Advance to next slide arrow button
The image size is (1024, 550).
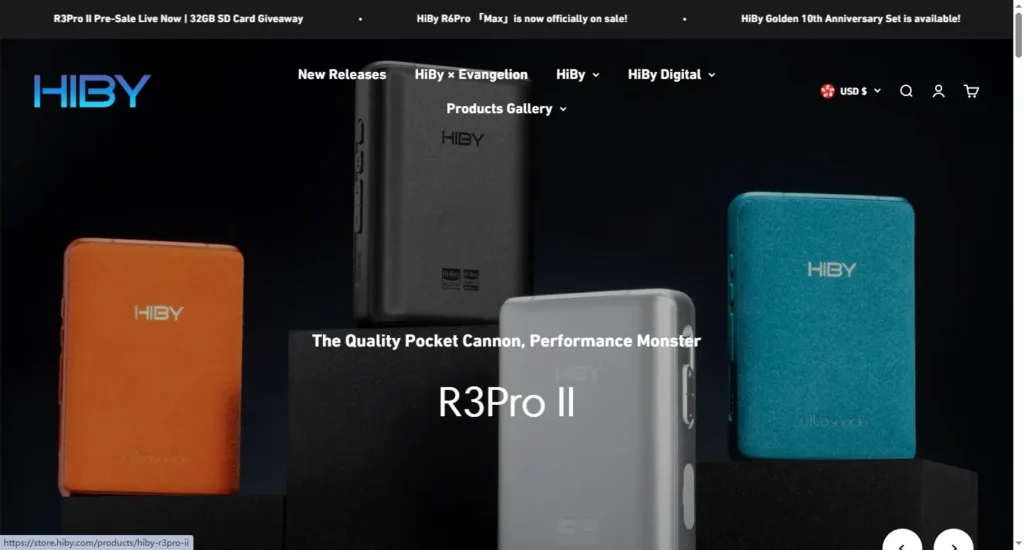[953, 542]
